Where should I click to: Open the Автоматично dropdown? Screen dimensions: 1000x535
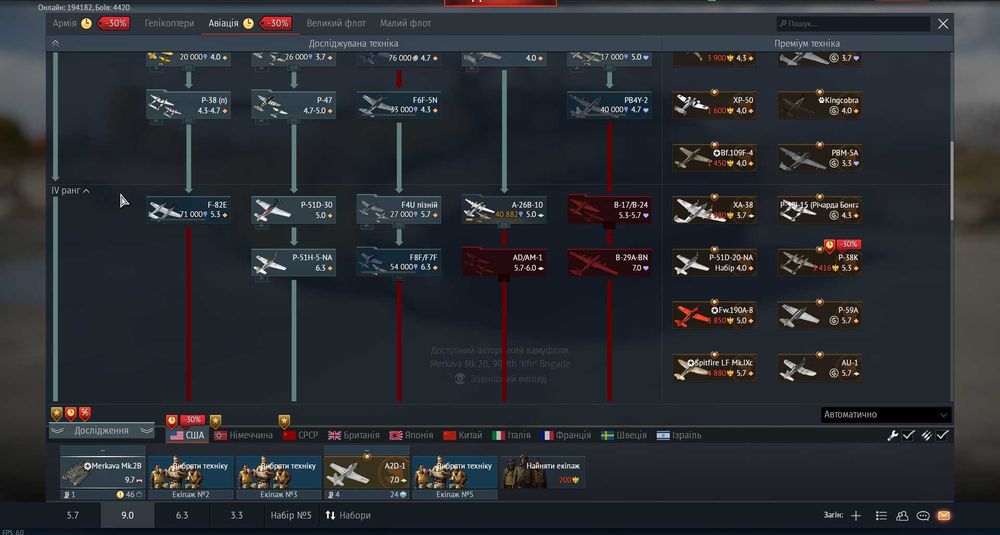(x=886, y=414)
